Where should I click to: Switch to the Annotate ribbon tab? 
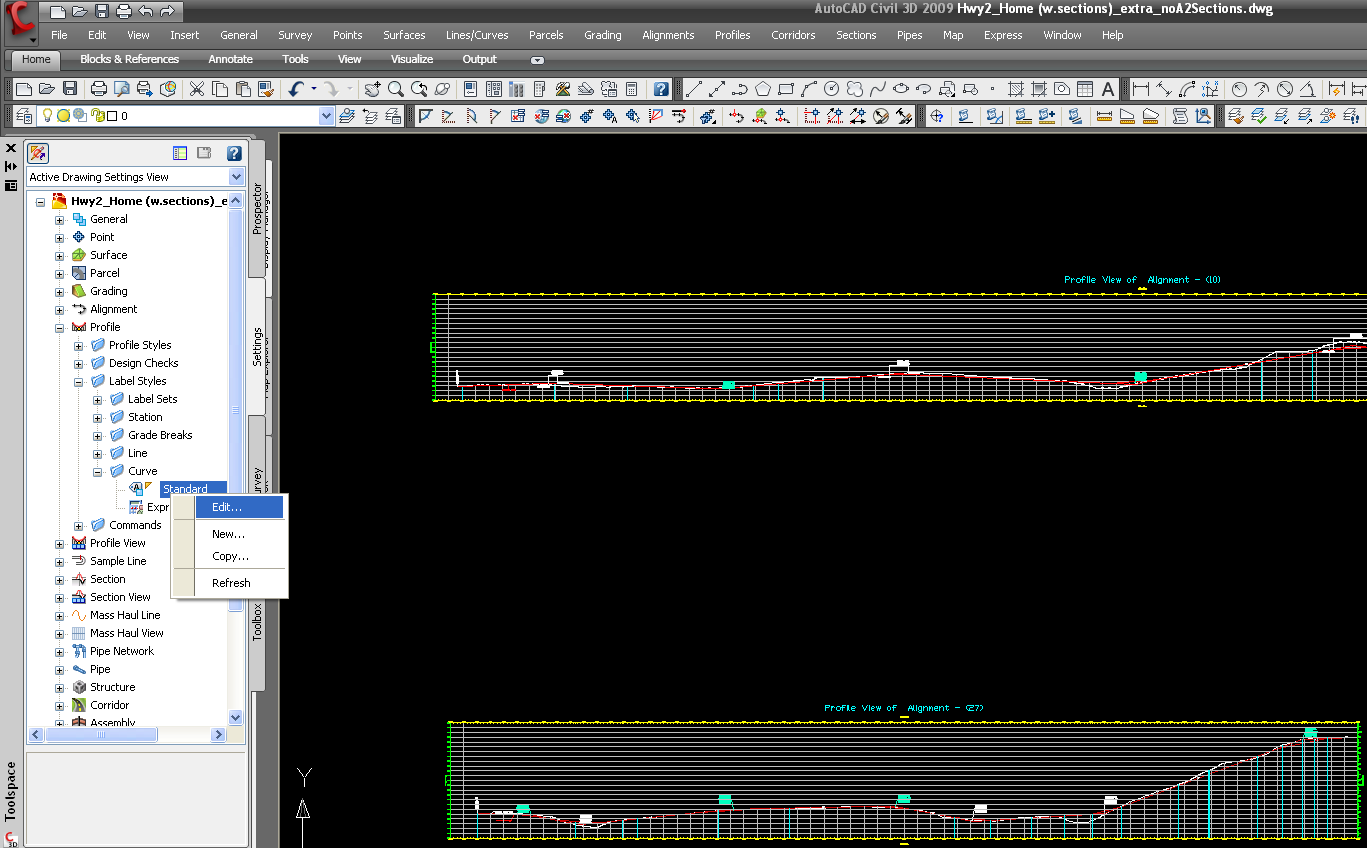[230, 59]
